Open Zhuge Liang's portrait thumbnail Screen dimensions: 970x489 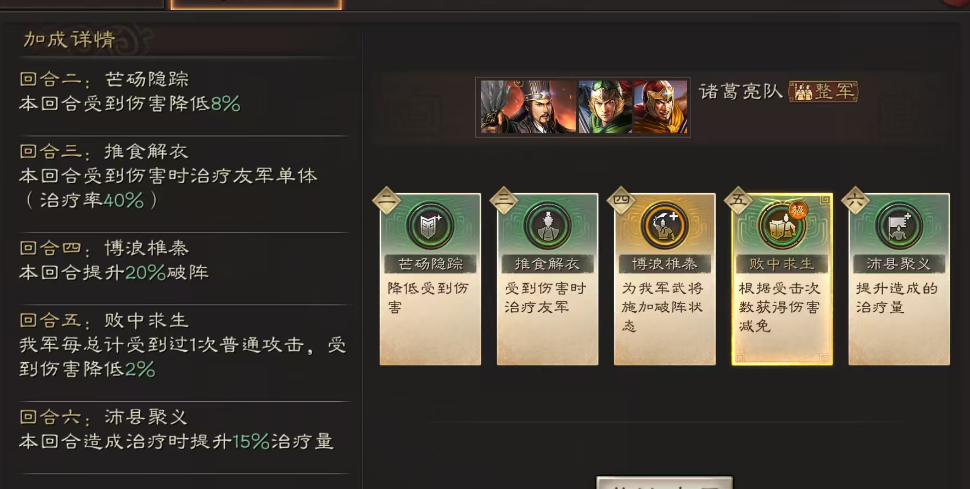[x=529, y=106]
